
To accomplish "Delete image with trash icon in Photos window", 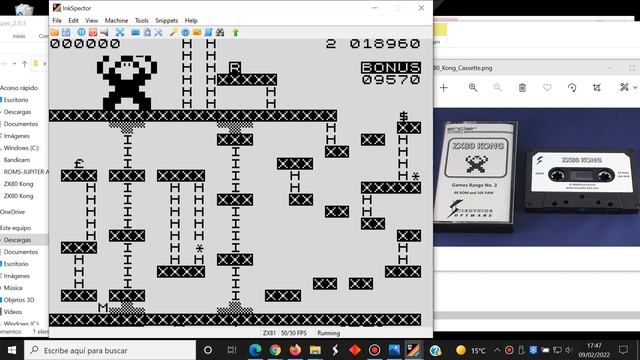I will (522, 87).
